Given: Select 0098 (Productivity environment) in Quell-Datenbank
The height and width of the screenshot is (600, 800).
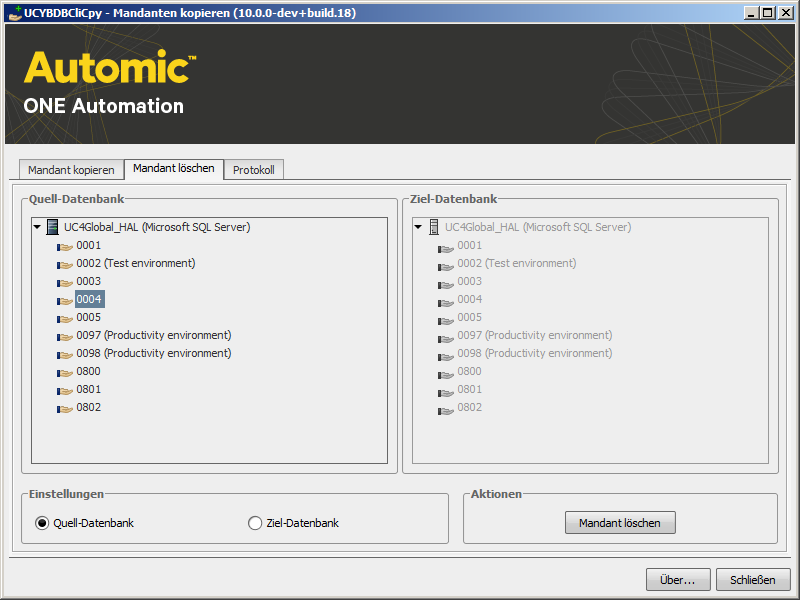Looking at the screenshot, I should [154, 353].
